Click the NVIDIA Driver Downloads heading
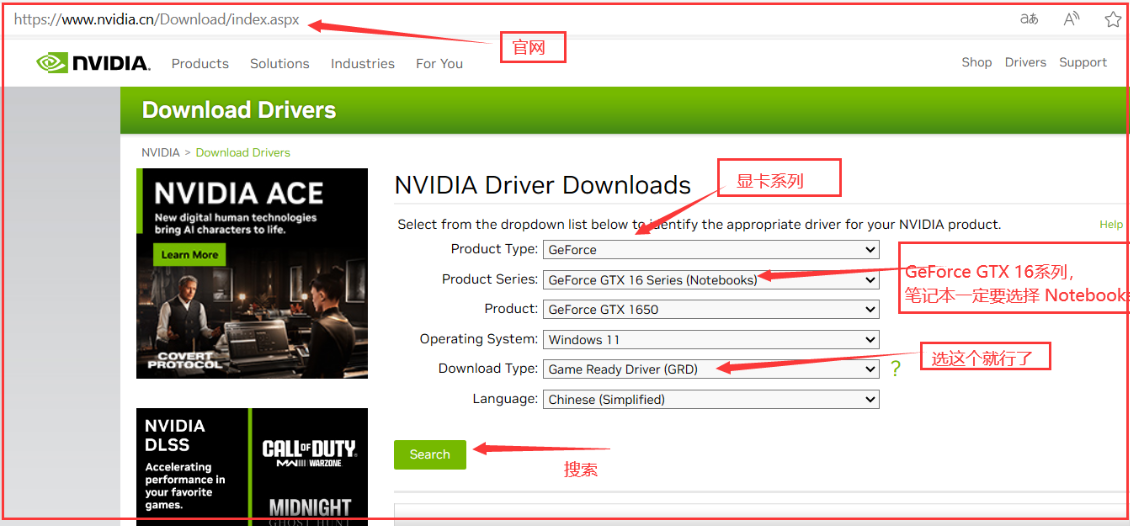The width and height of the screenshot is (1130, 526). [x=543, y=185]
